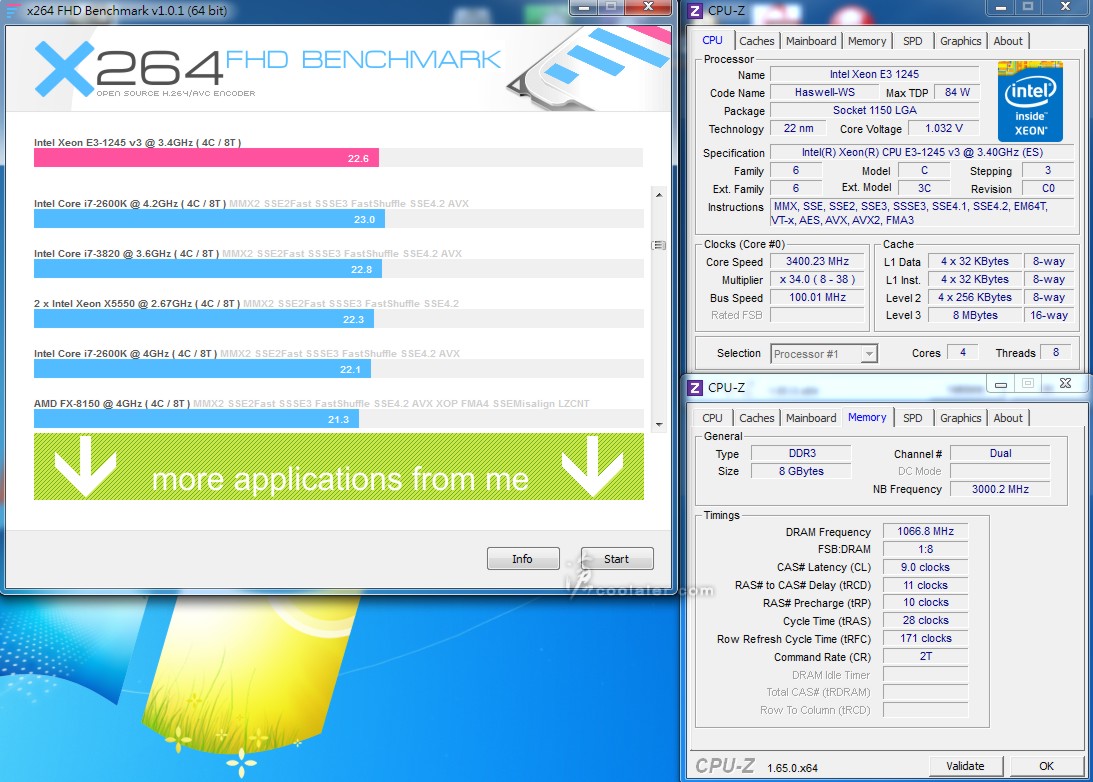Click the Technology value 22 nm

point(798,129)
